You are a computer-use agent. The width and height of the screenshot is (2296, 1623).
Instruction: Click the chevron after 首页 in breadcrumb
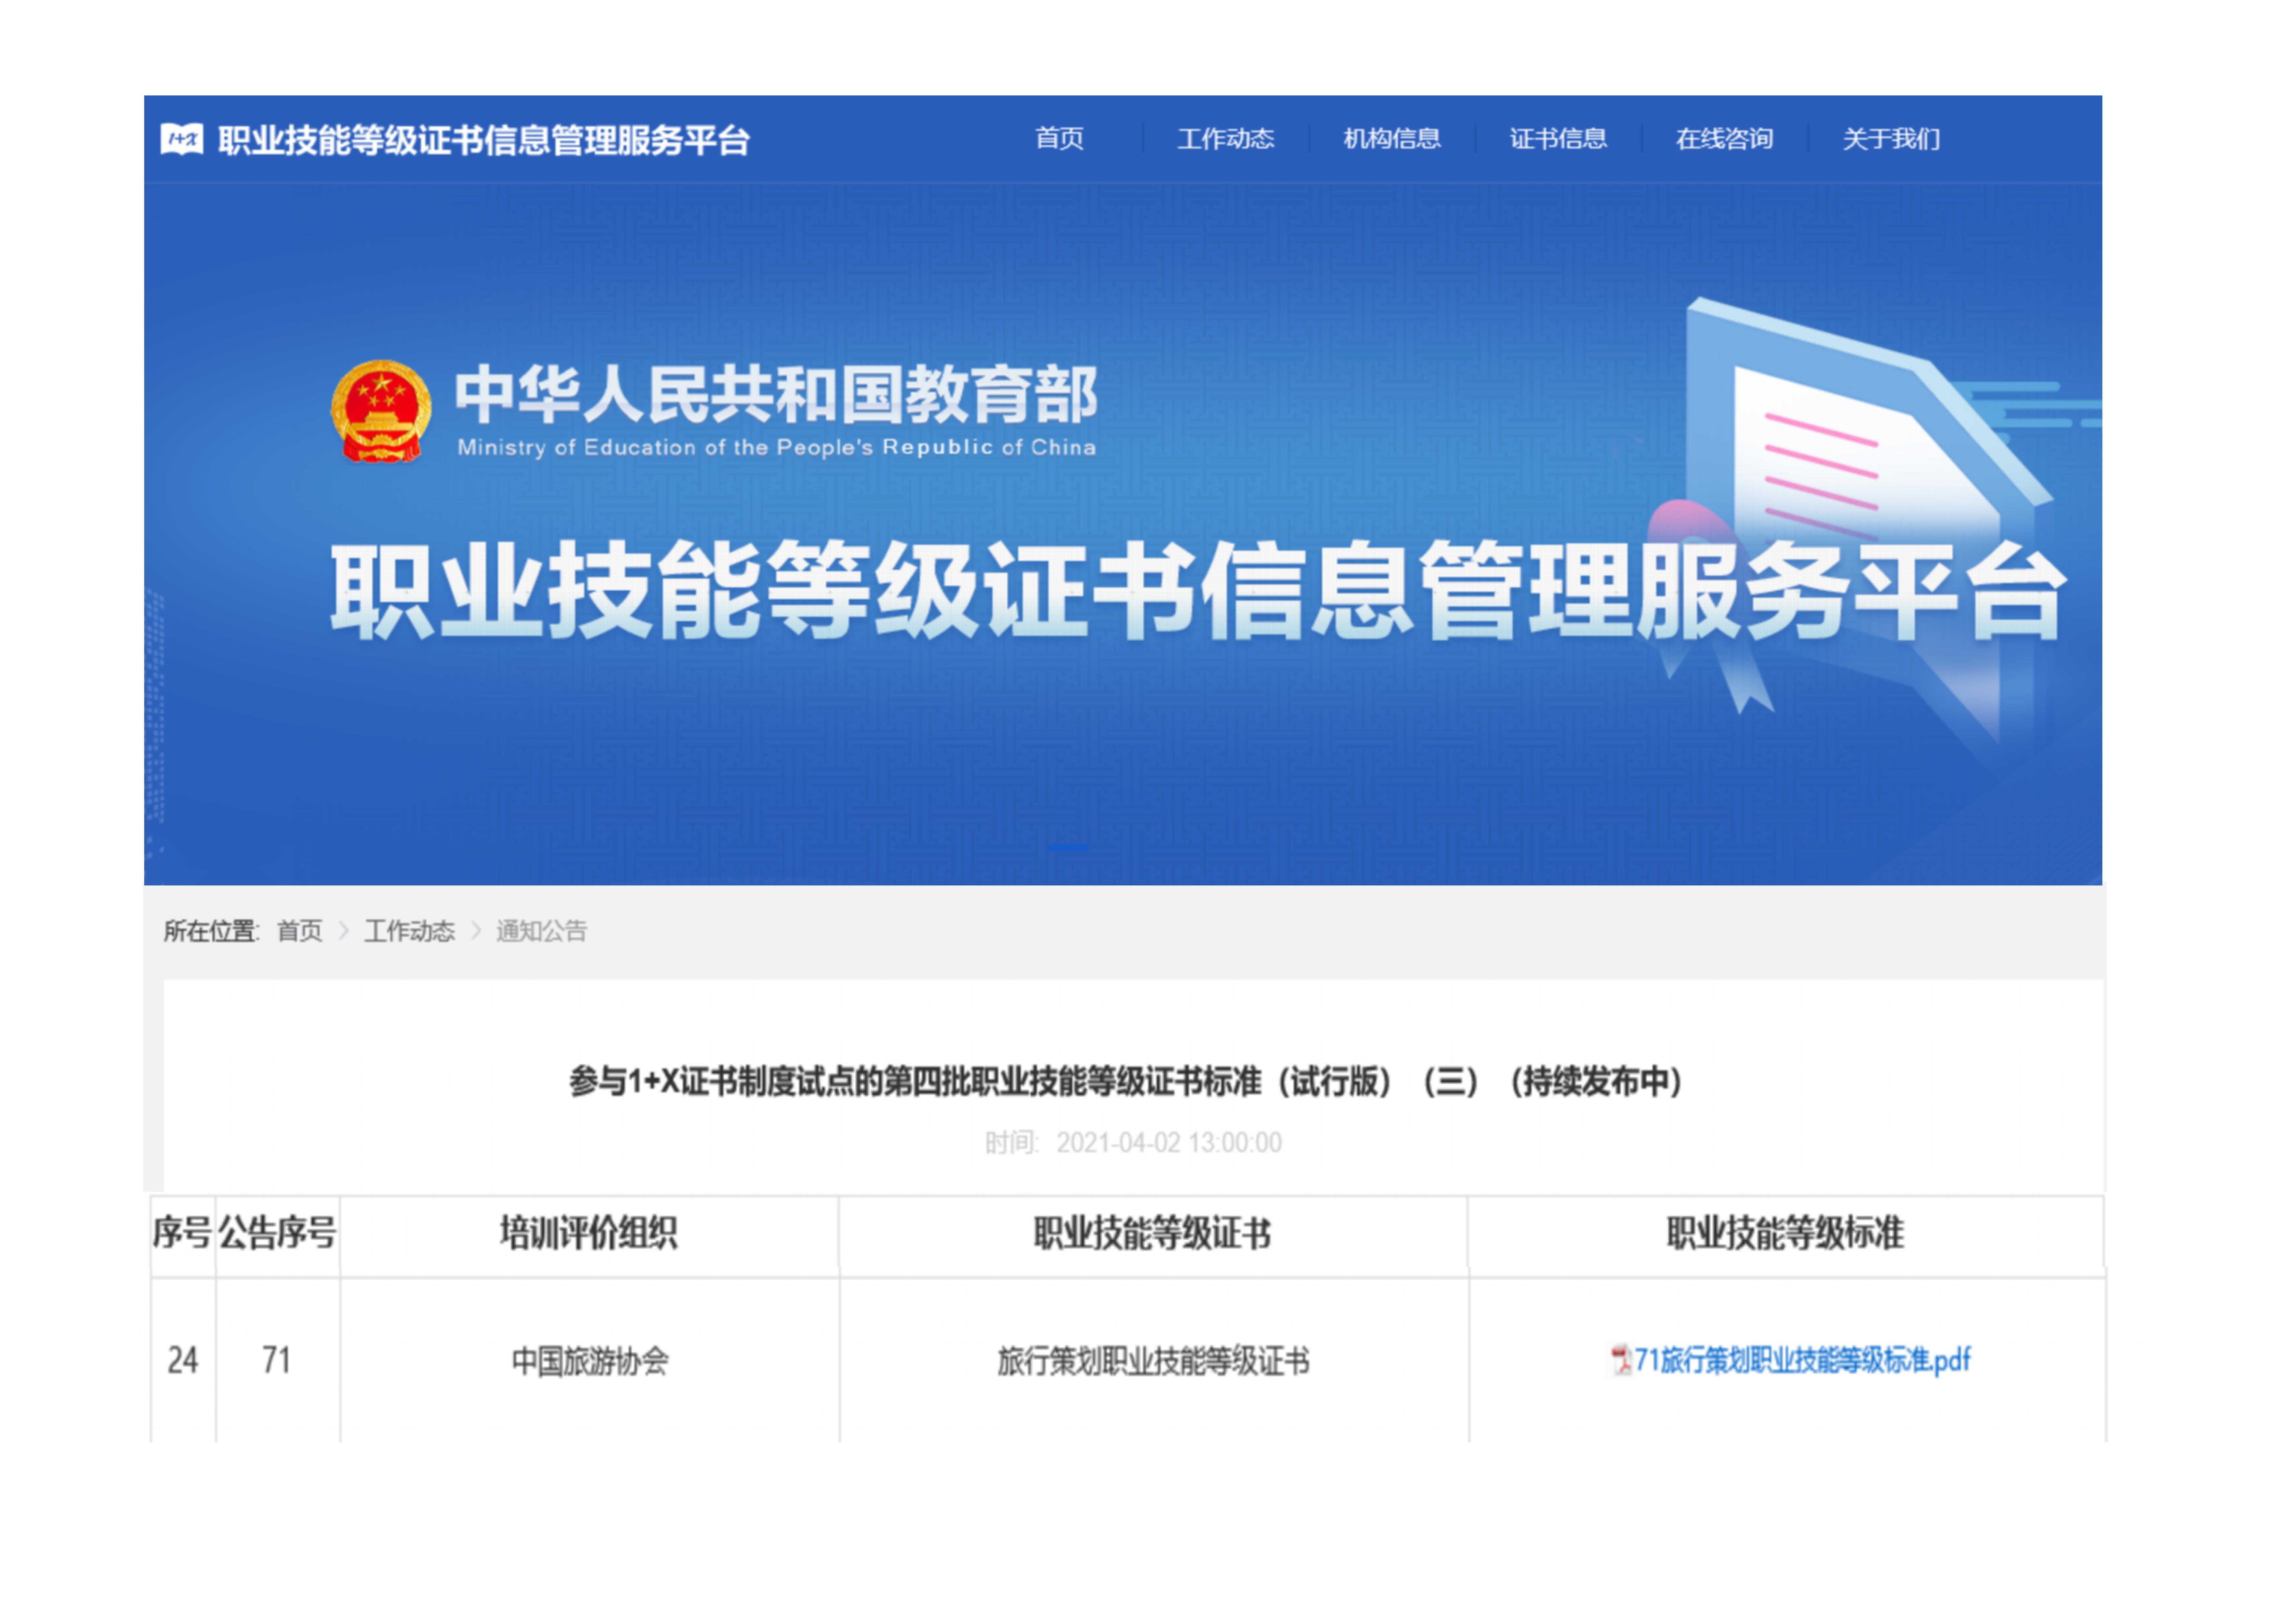click(344, 931)
